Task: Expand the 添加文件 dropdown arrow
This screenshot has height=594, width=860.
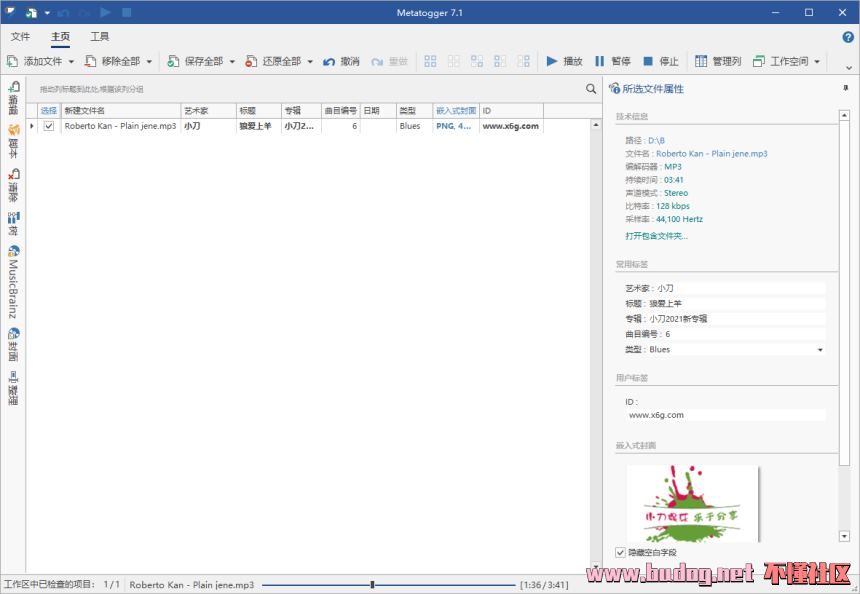Action: pos(71,61)
